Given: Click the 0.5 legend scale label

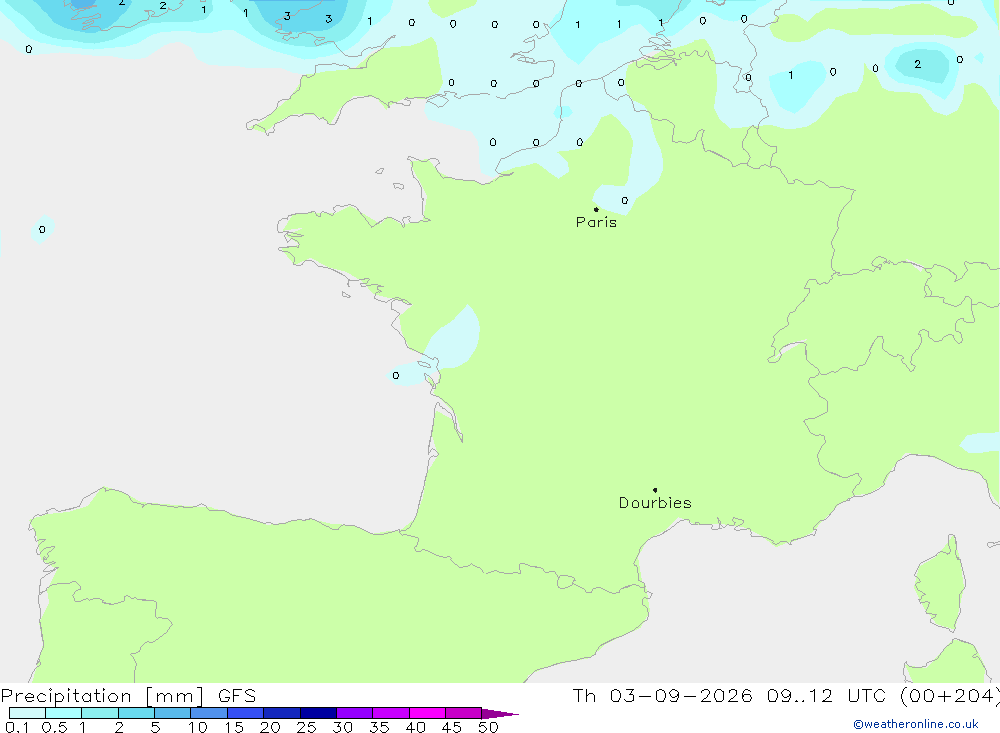Looking at the screenshot, I should pyautogui.click(x=54, y=727).
